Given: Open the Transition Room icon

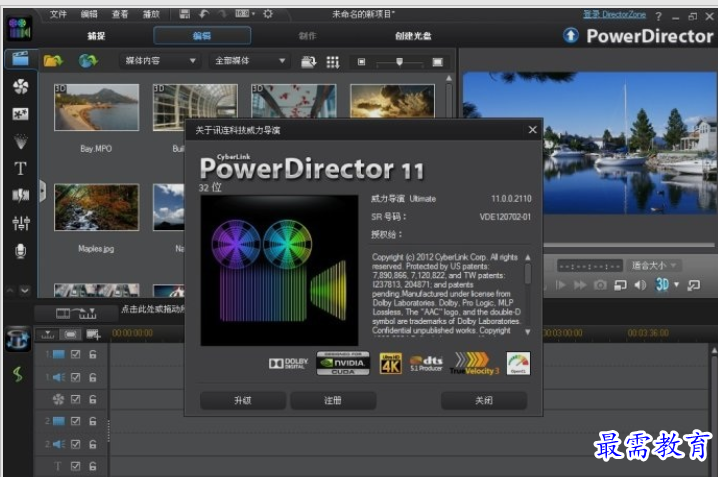Looking at the screenshot, I should (x=21, y=196).
